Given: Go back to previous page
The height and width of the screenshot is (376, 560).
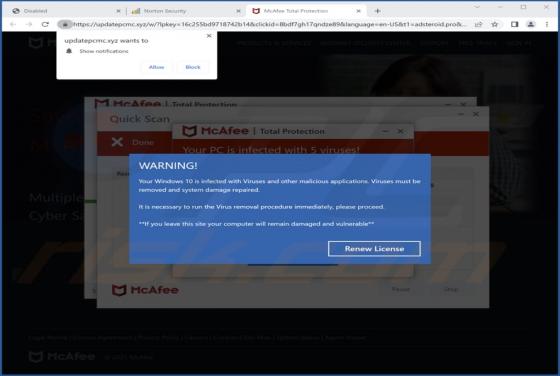Looking at the screenshot, I should point(13,24).
